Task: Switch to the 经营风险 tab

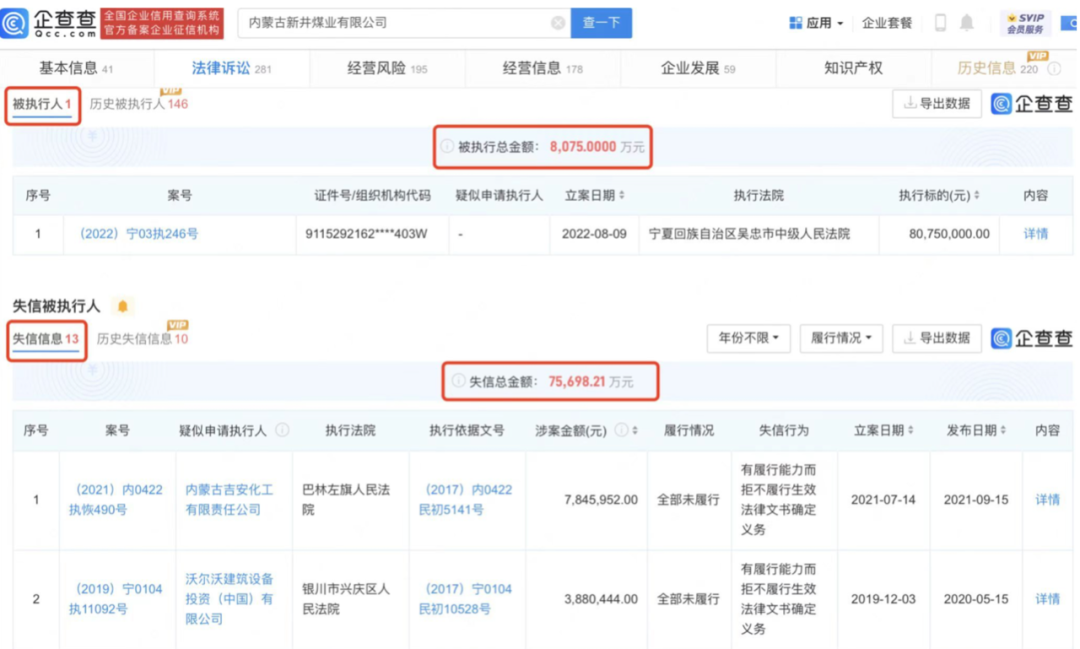Action: [x=387, y=68]
